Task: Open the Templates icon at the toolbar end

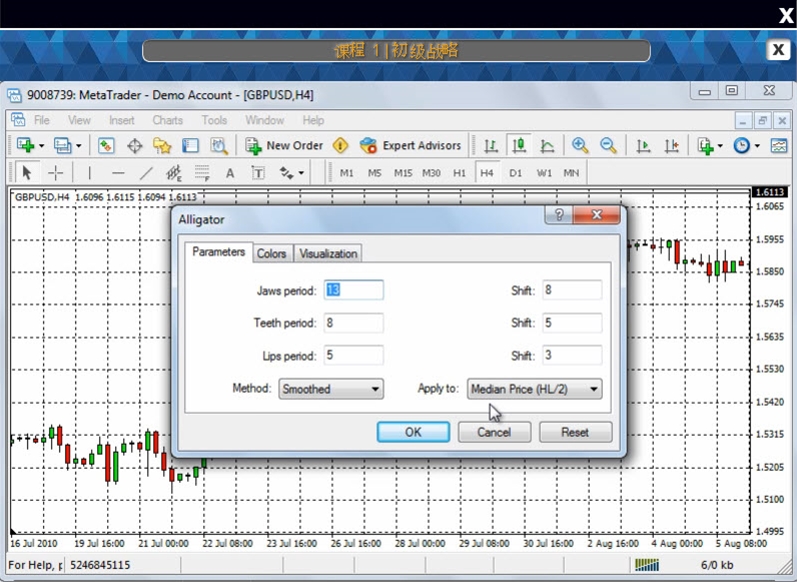Action: pyautogui.click(x=779, y=146)
